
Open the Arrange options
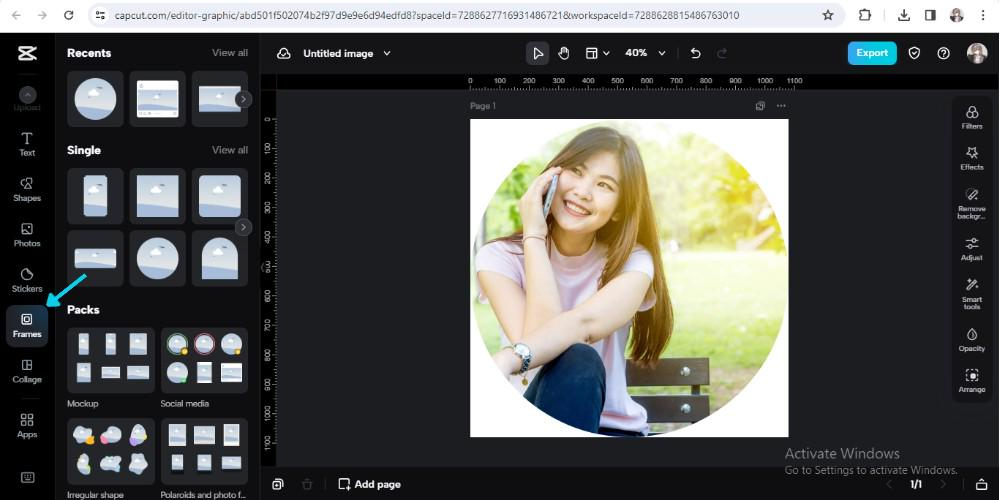point(971,380)
